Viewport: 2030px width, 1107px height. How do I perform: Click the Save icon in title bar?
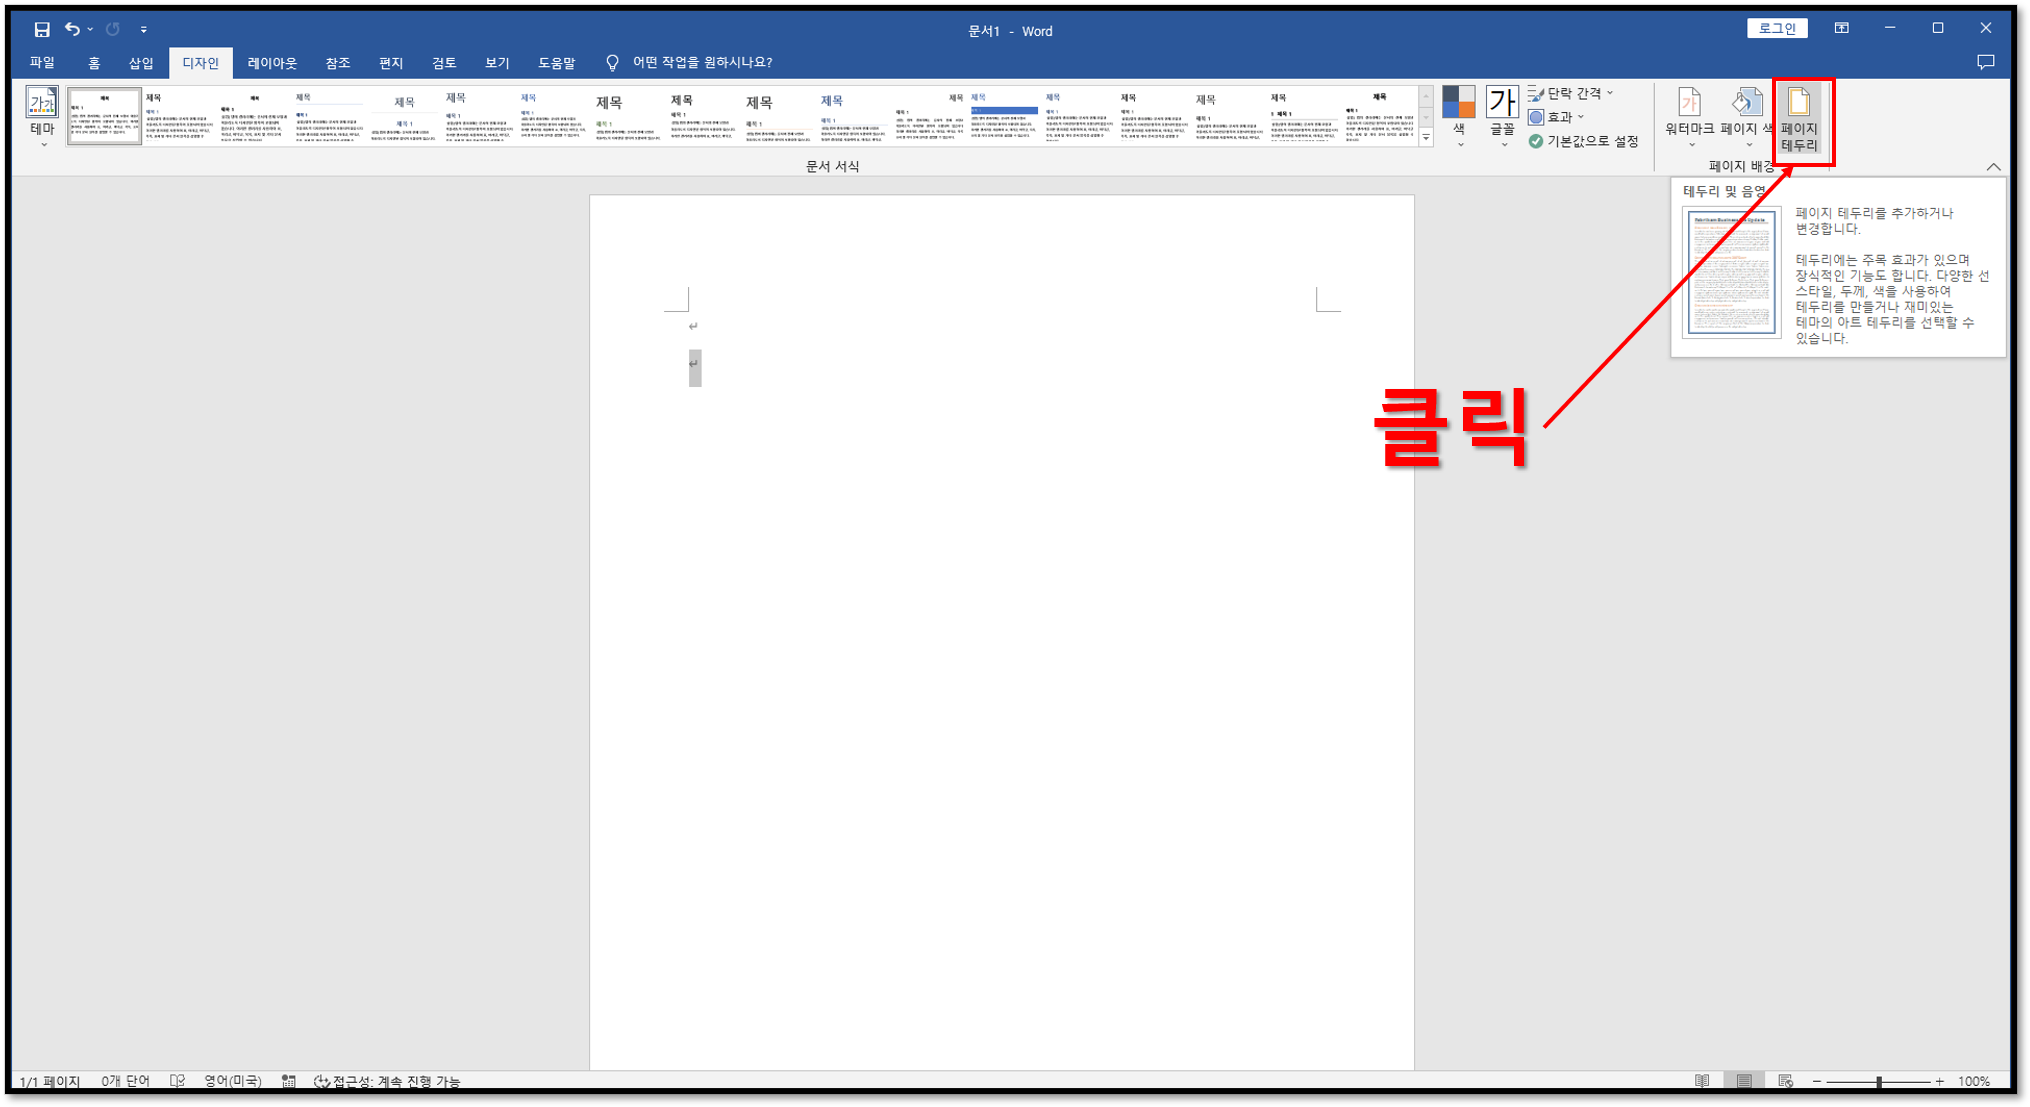tap(41, 30)
